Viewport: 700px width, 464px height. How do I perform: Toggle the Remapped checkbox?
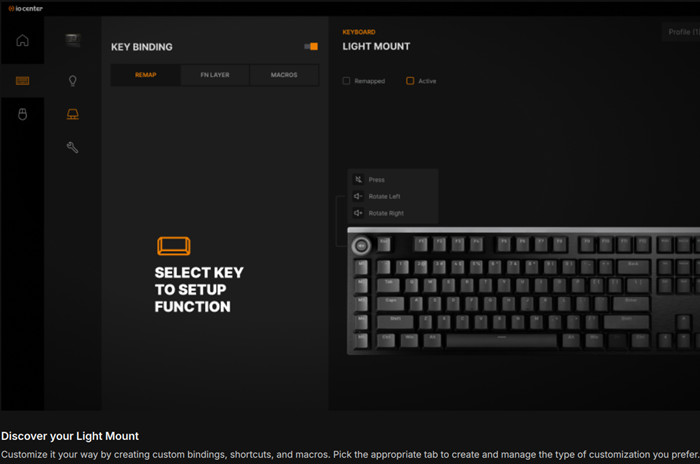tap(346, 81)
